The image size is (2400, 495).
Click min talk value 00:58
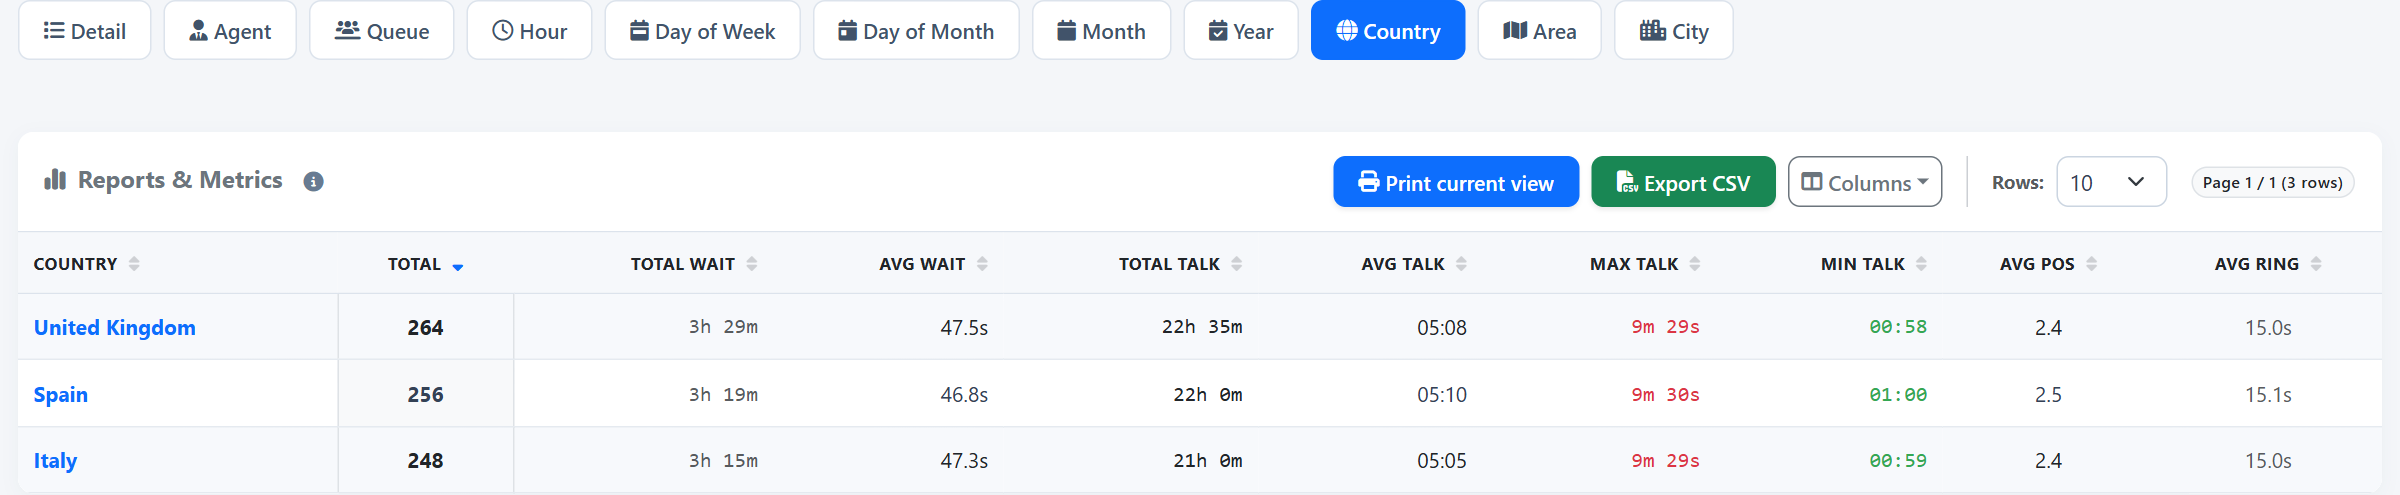pos(1898,327)
